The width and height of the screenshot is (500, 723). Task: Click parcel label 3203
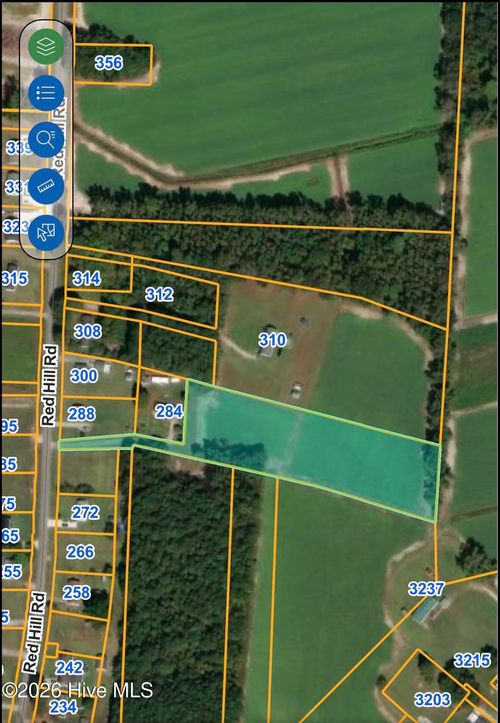[433, 699]
